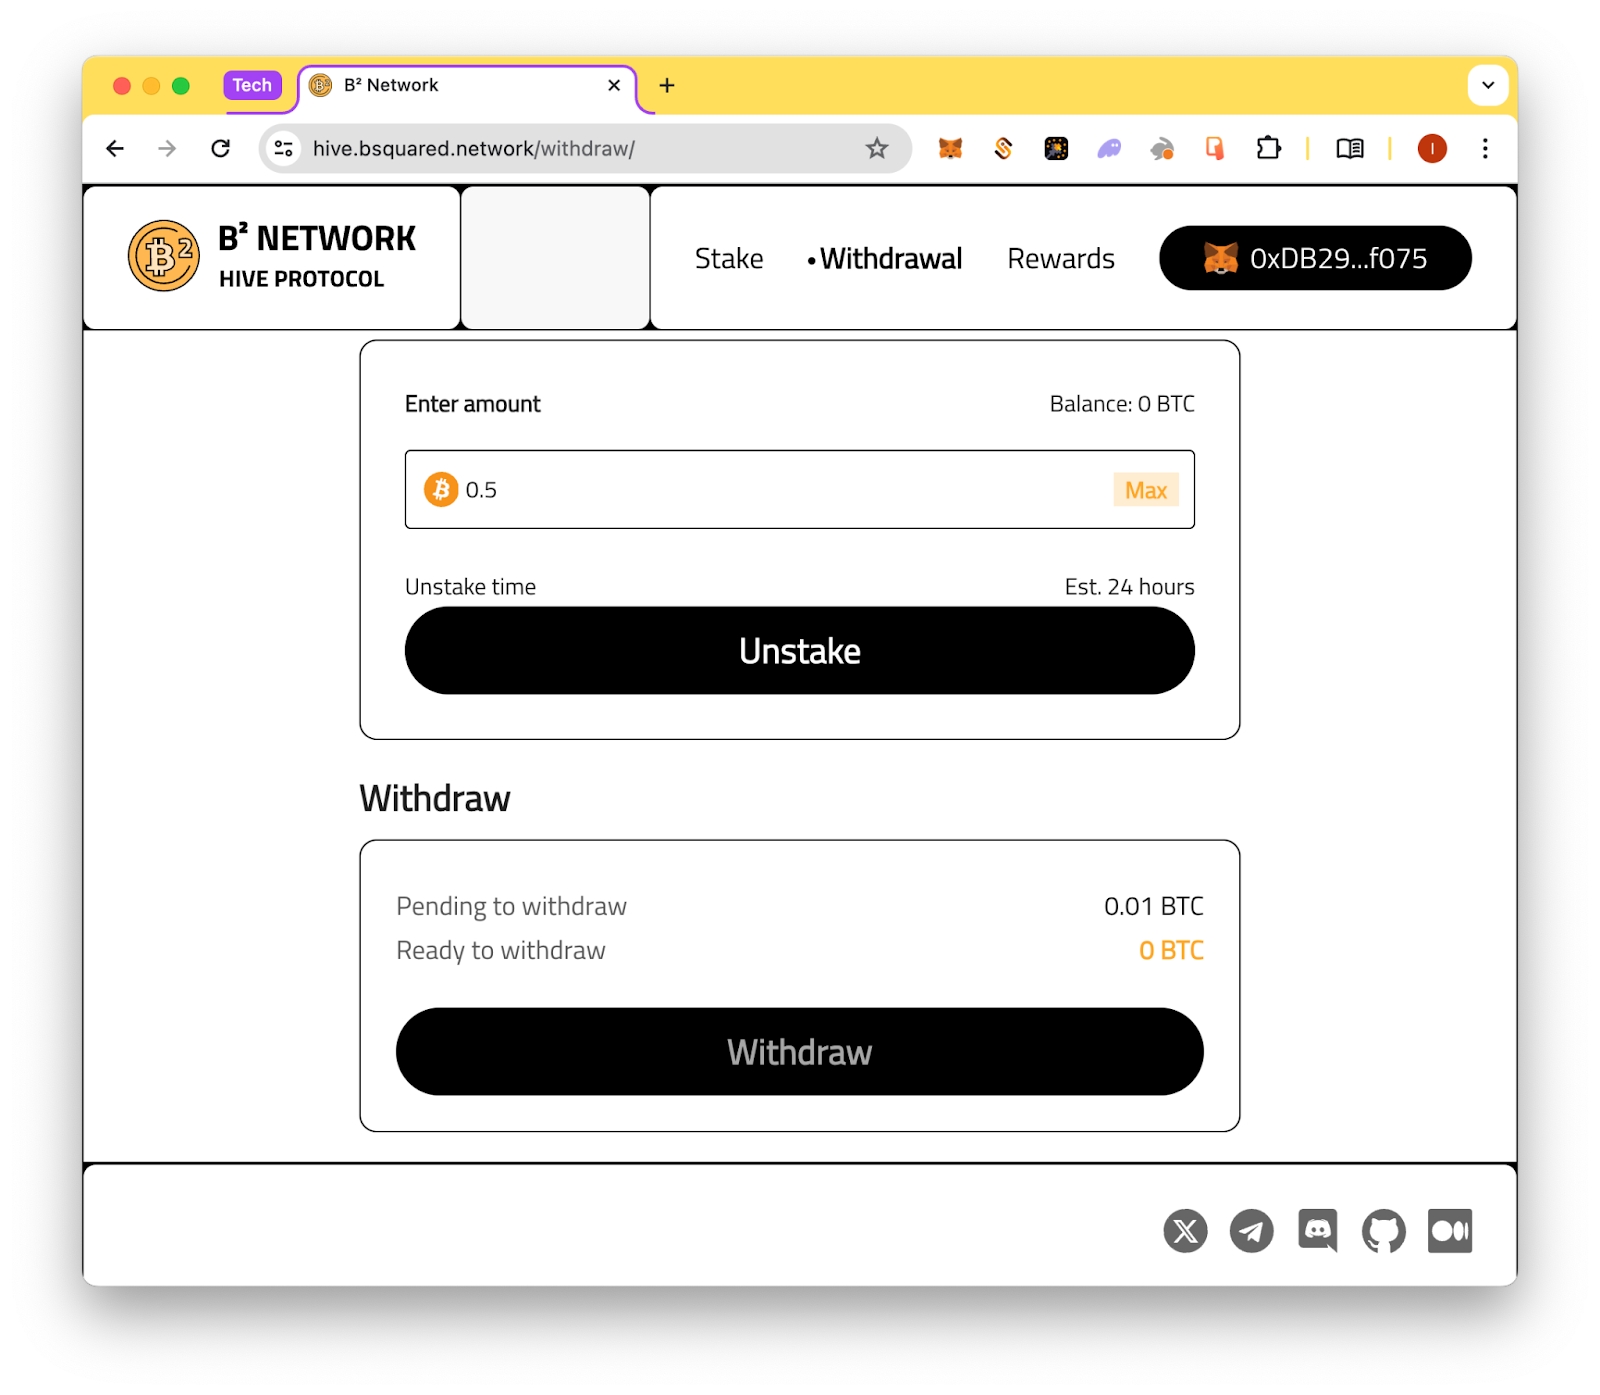Open the purple ghost wallet extension
This screenshot has width=1600, height=1395.
(x=1109, y=149)
